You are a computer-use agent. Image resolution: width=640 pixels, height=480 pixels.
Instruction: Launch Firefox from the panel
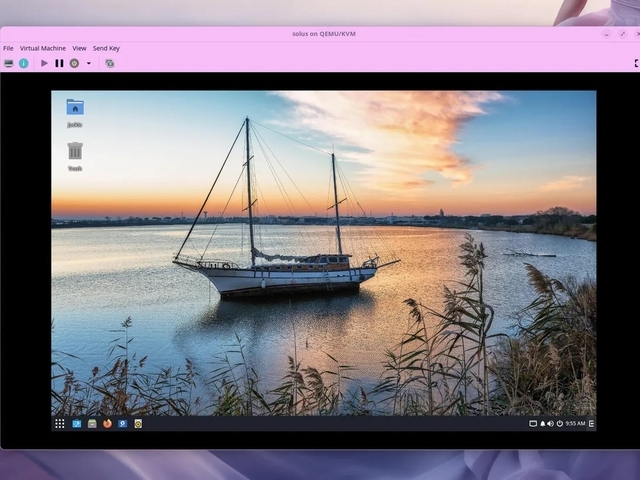[107, 424]
